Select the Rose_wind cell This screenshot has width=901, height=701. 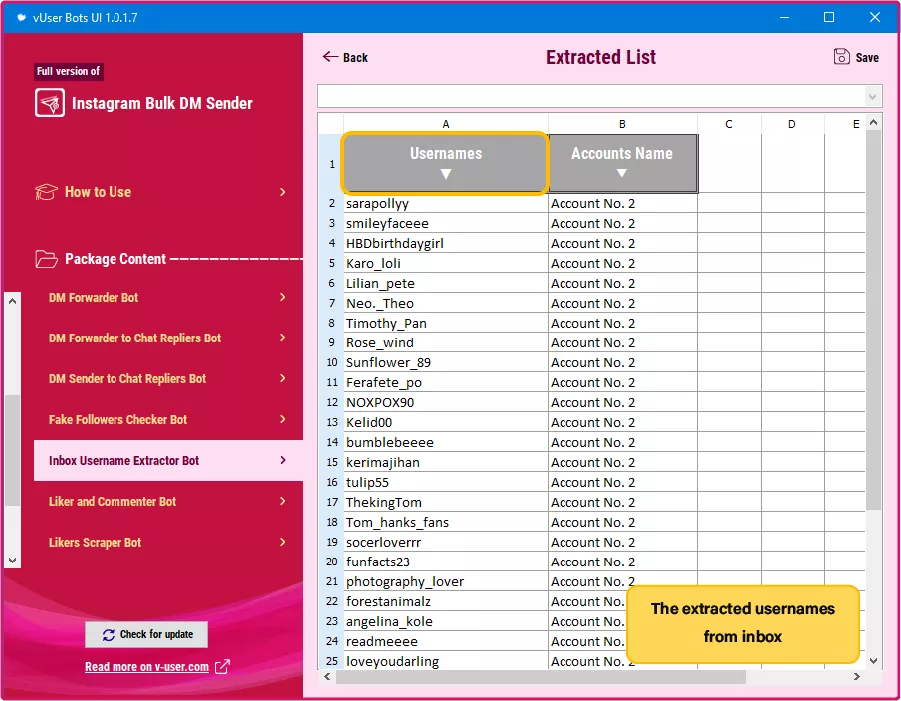[446, 343]
